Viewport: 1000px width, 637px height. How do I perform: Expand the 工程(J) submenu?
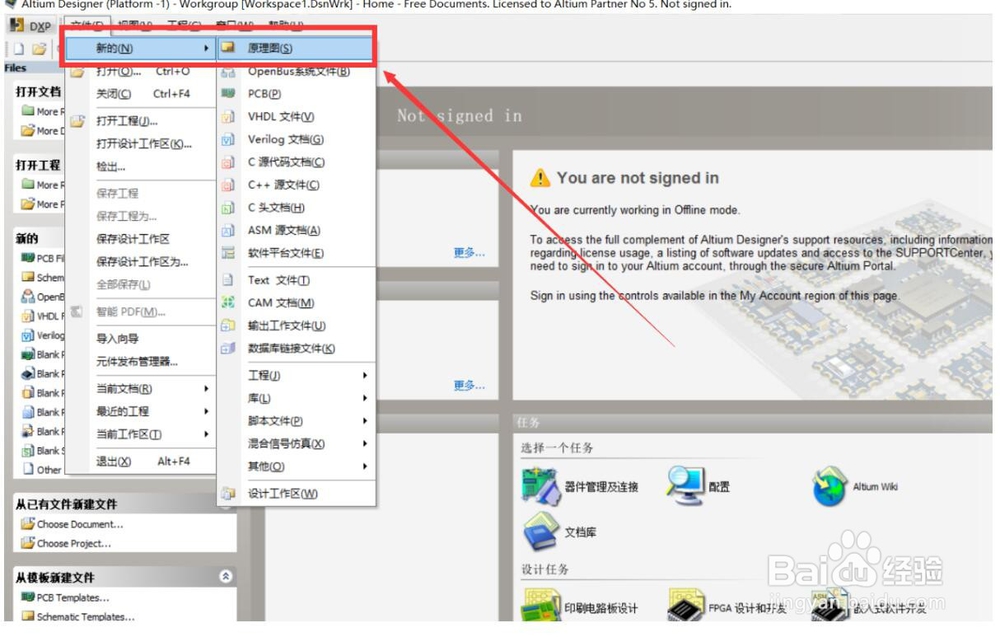(x=296, y=375)
